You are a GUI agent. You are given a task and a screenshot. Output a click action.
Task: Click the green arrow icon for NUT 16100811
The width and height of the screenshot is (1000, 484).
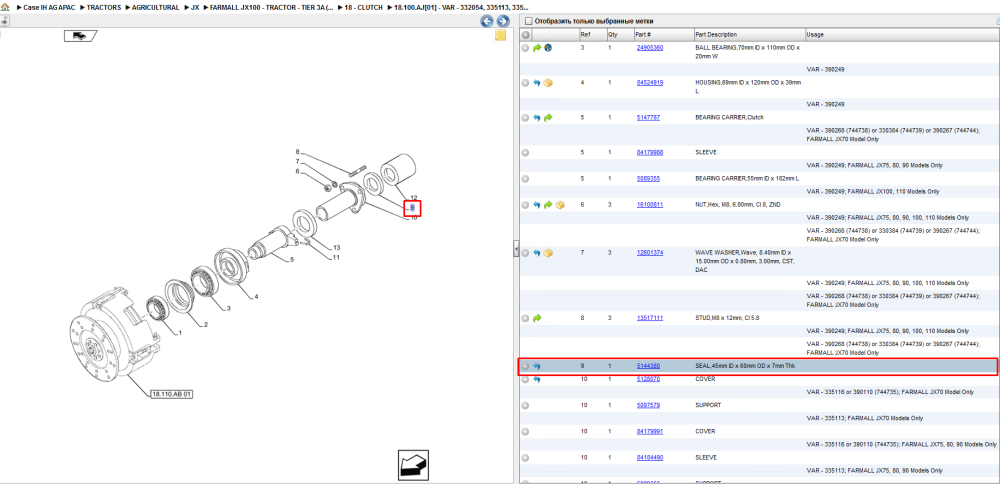click(x=548, y=205)
